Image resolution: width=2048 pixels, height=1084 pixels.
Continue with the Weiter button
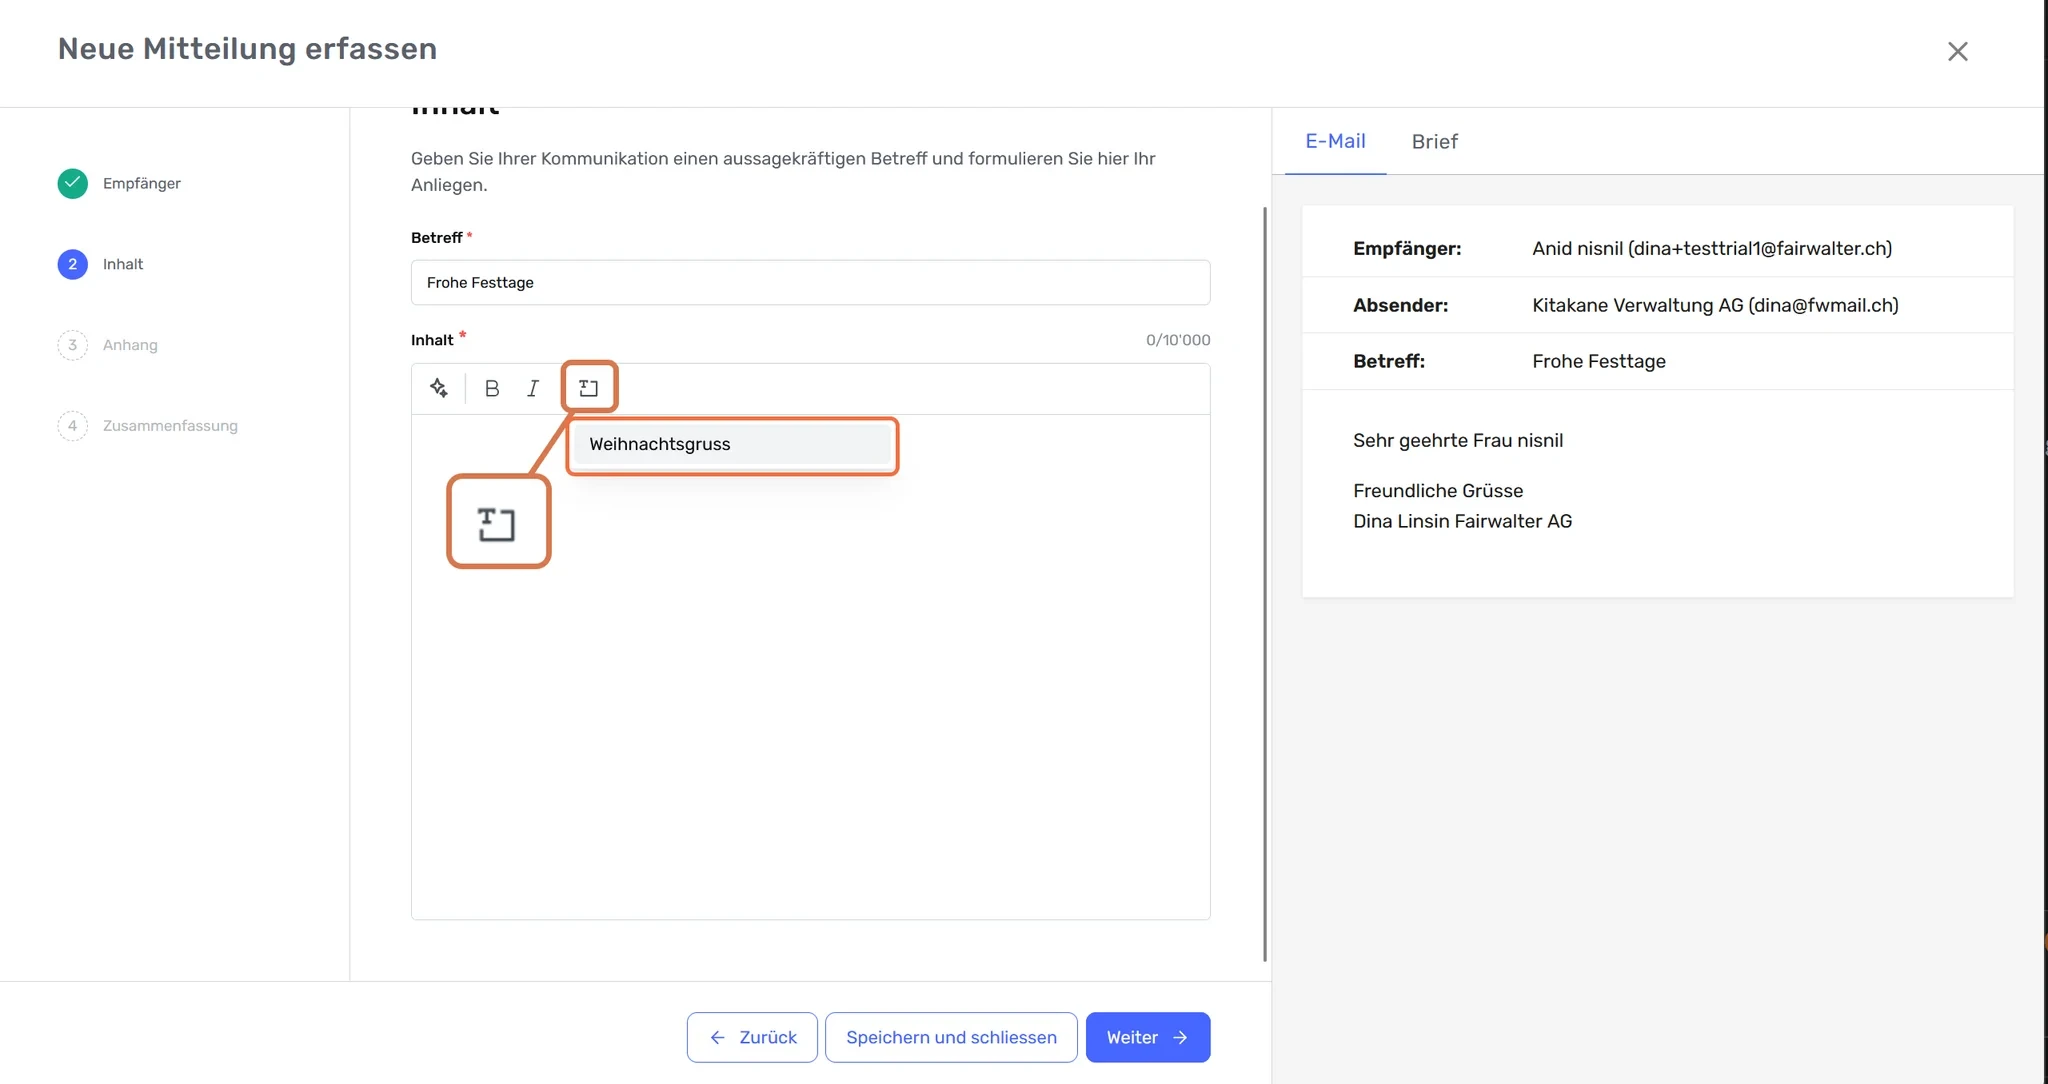pyautogui.click(x=1148, y=1037)
